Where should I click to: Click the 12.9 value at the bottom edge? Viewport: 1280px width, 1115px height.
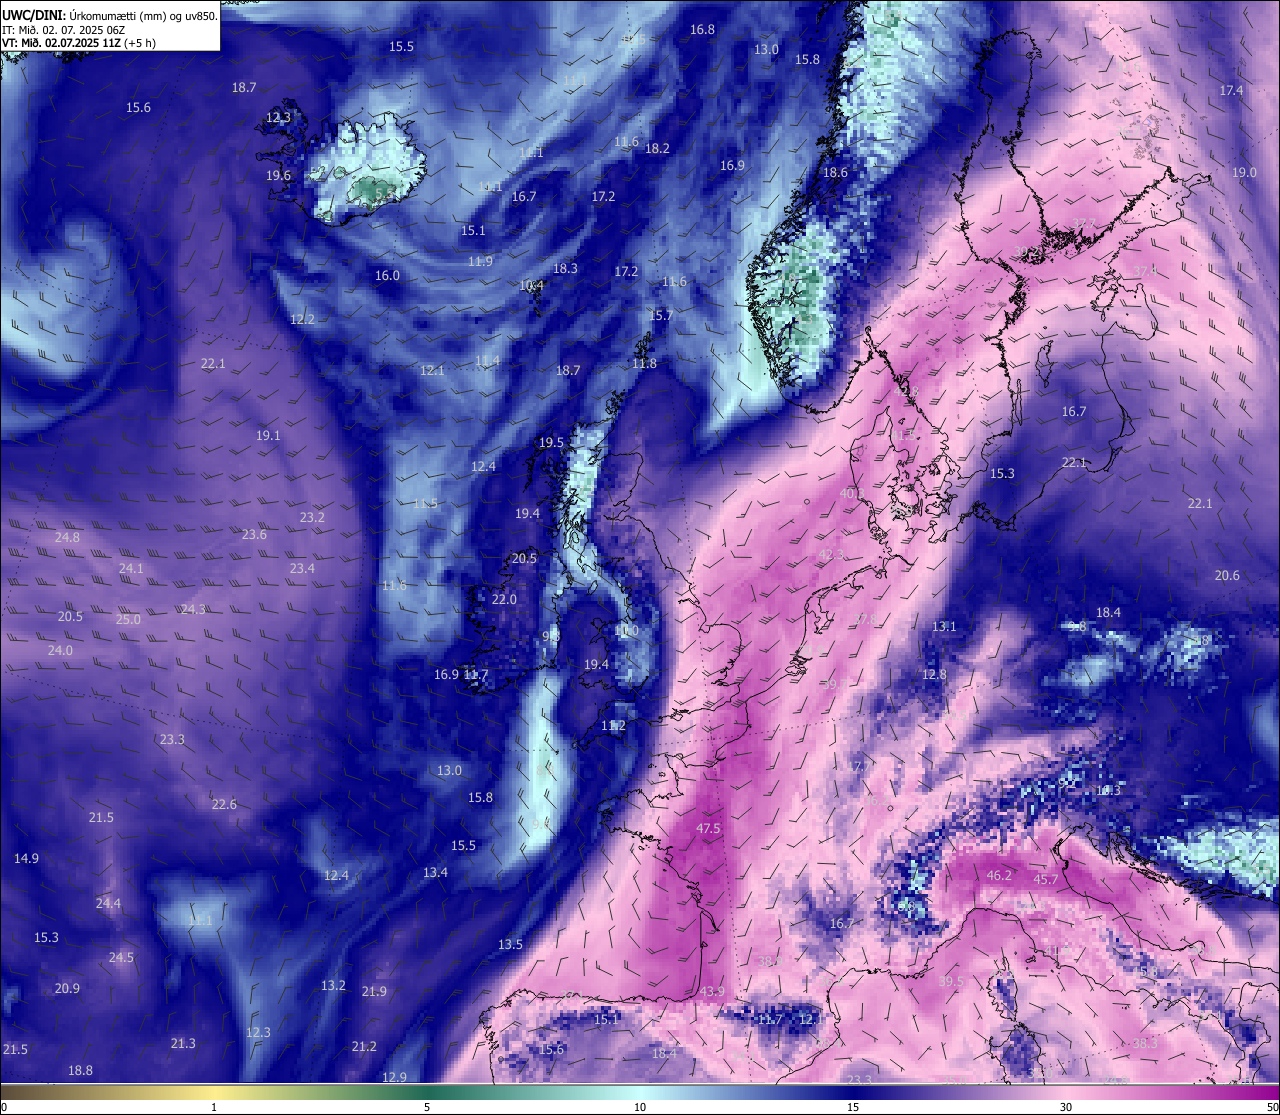395,1078
